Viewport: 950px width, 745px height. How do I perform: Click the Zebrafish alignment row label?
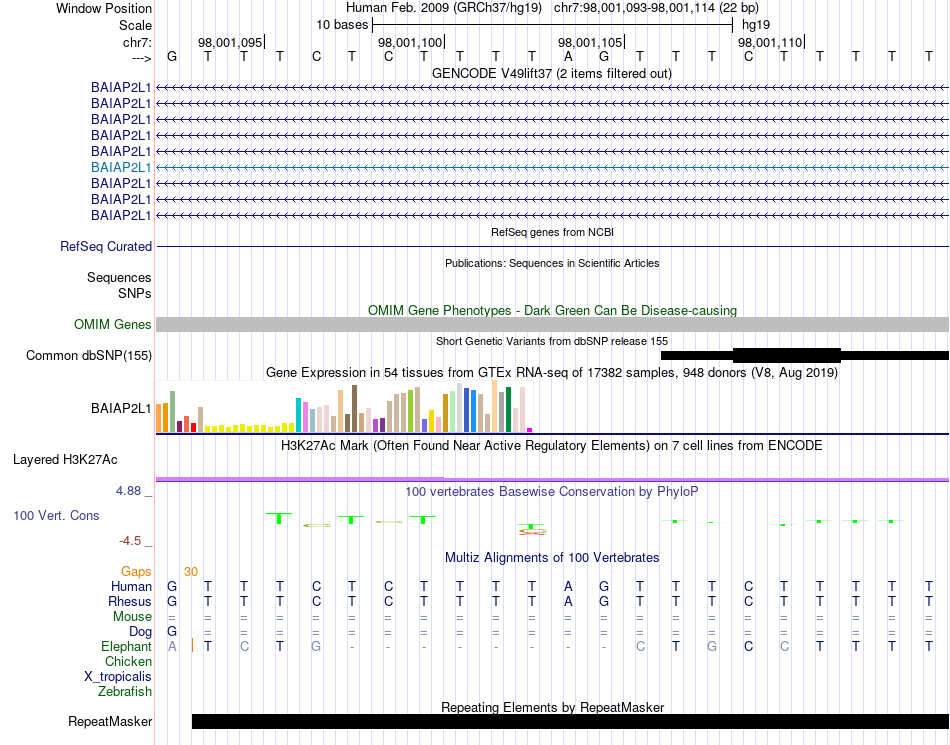coord(125,691)
